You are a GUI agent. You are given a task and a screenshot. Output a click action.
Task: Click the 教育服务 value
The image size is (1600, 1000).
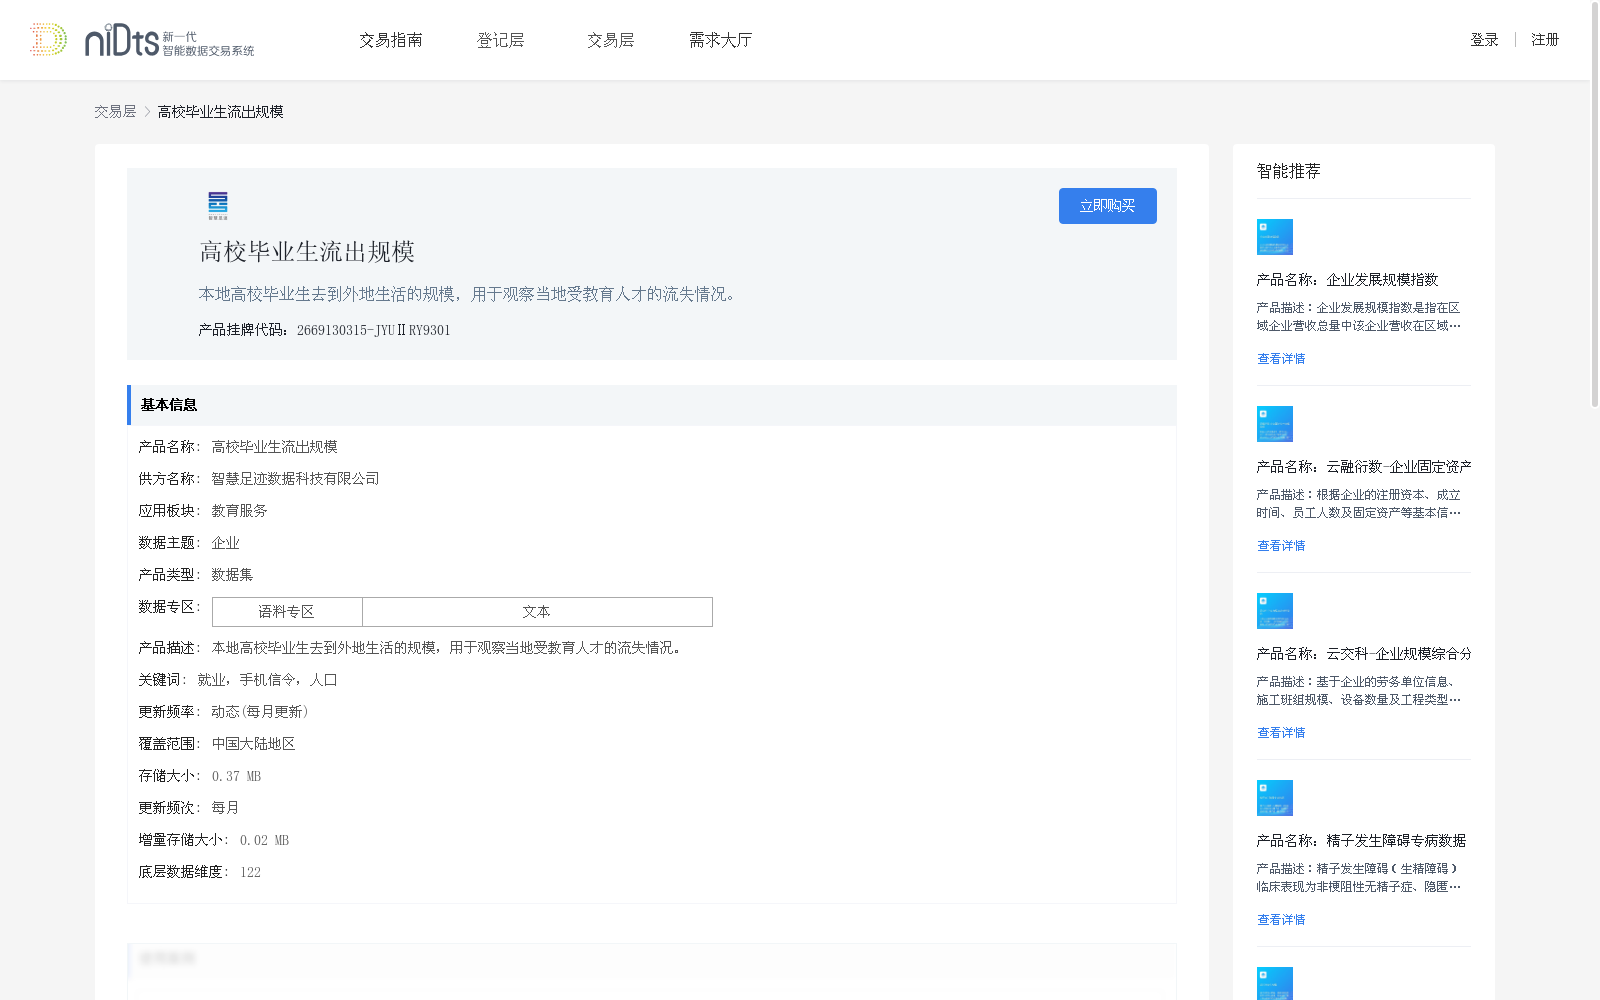click(x=239, y=511)
